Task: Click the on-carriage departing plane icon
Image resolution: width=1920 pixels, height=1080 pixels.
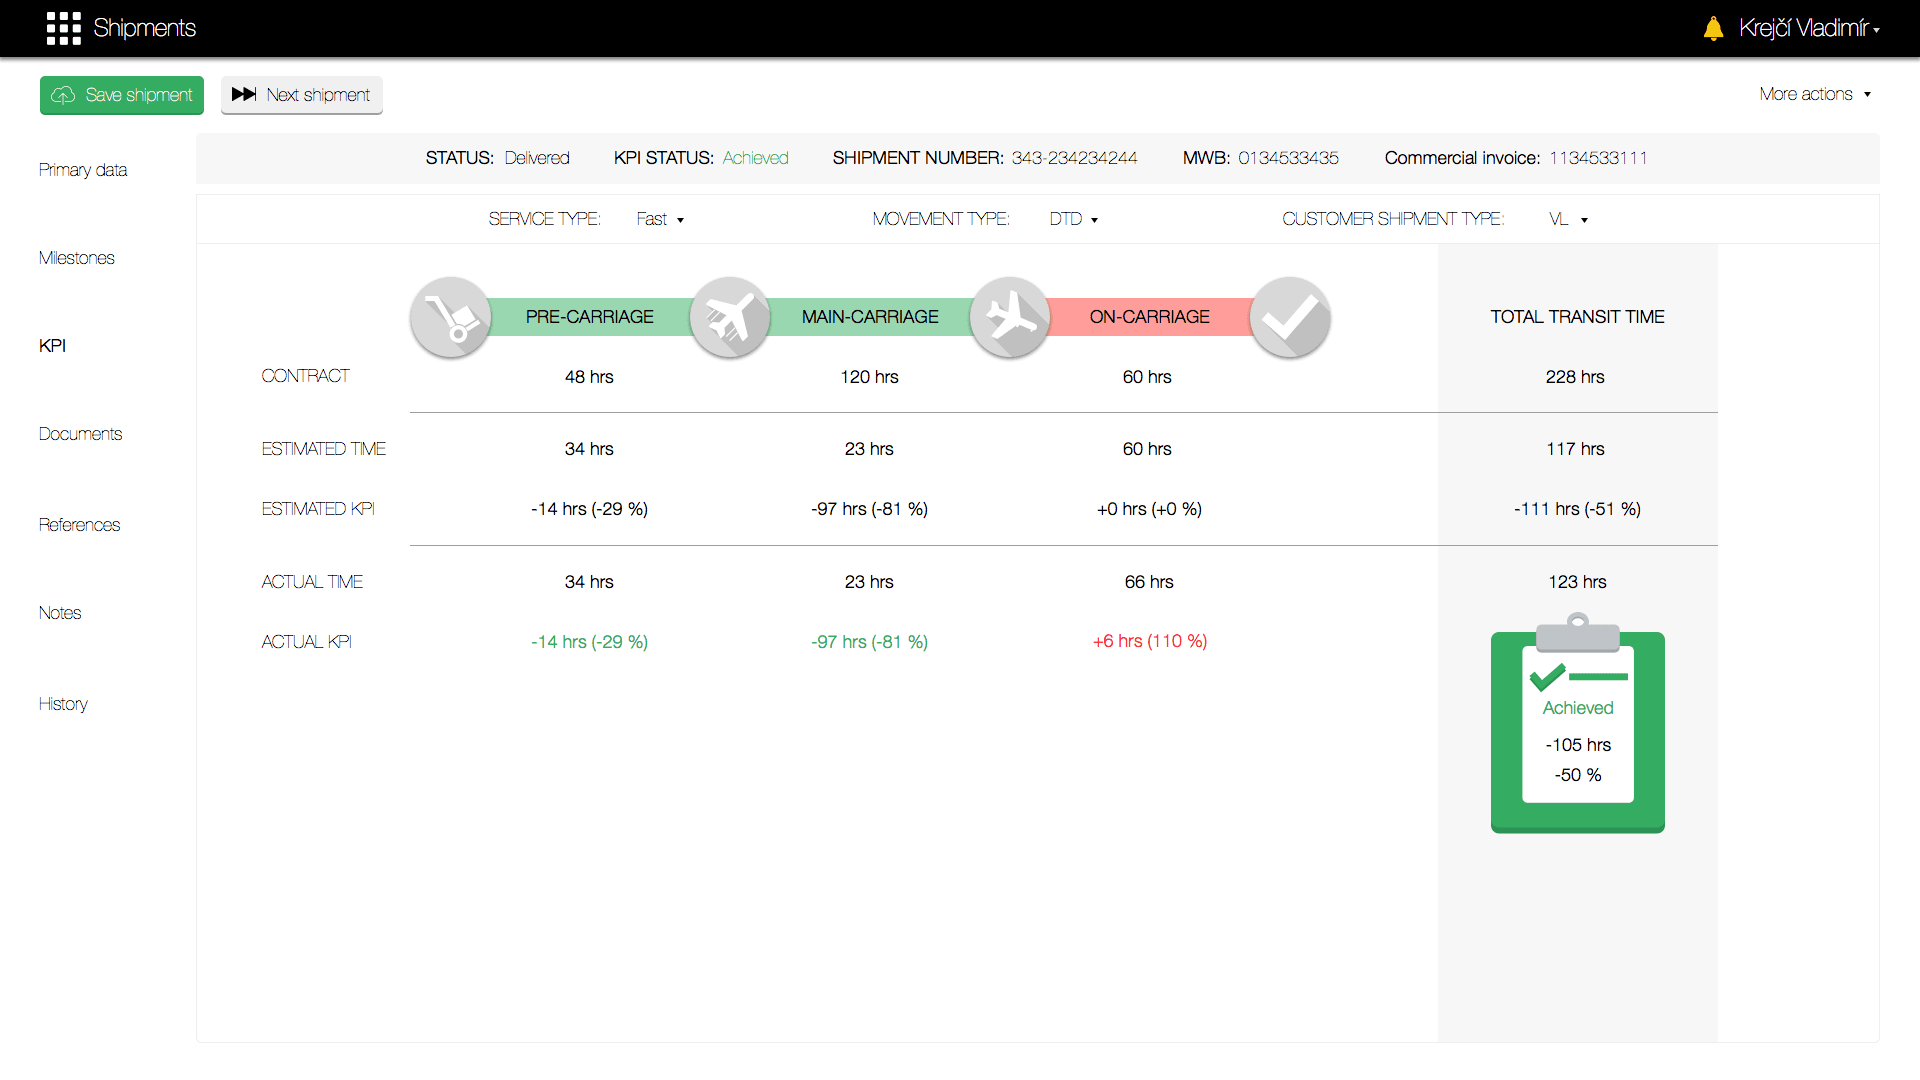Action: pyautogui.click(x=1010, y=317)
